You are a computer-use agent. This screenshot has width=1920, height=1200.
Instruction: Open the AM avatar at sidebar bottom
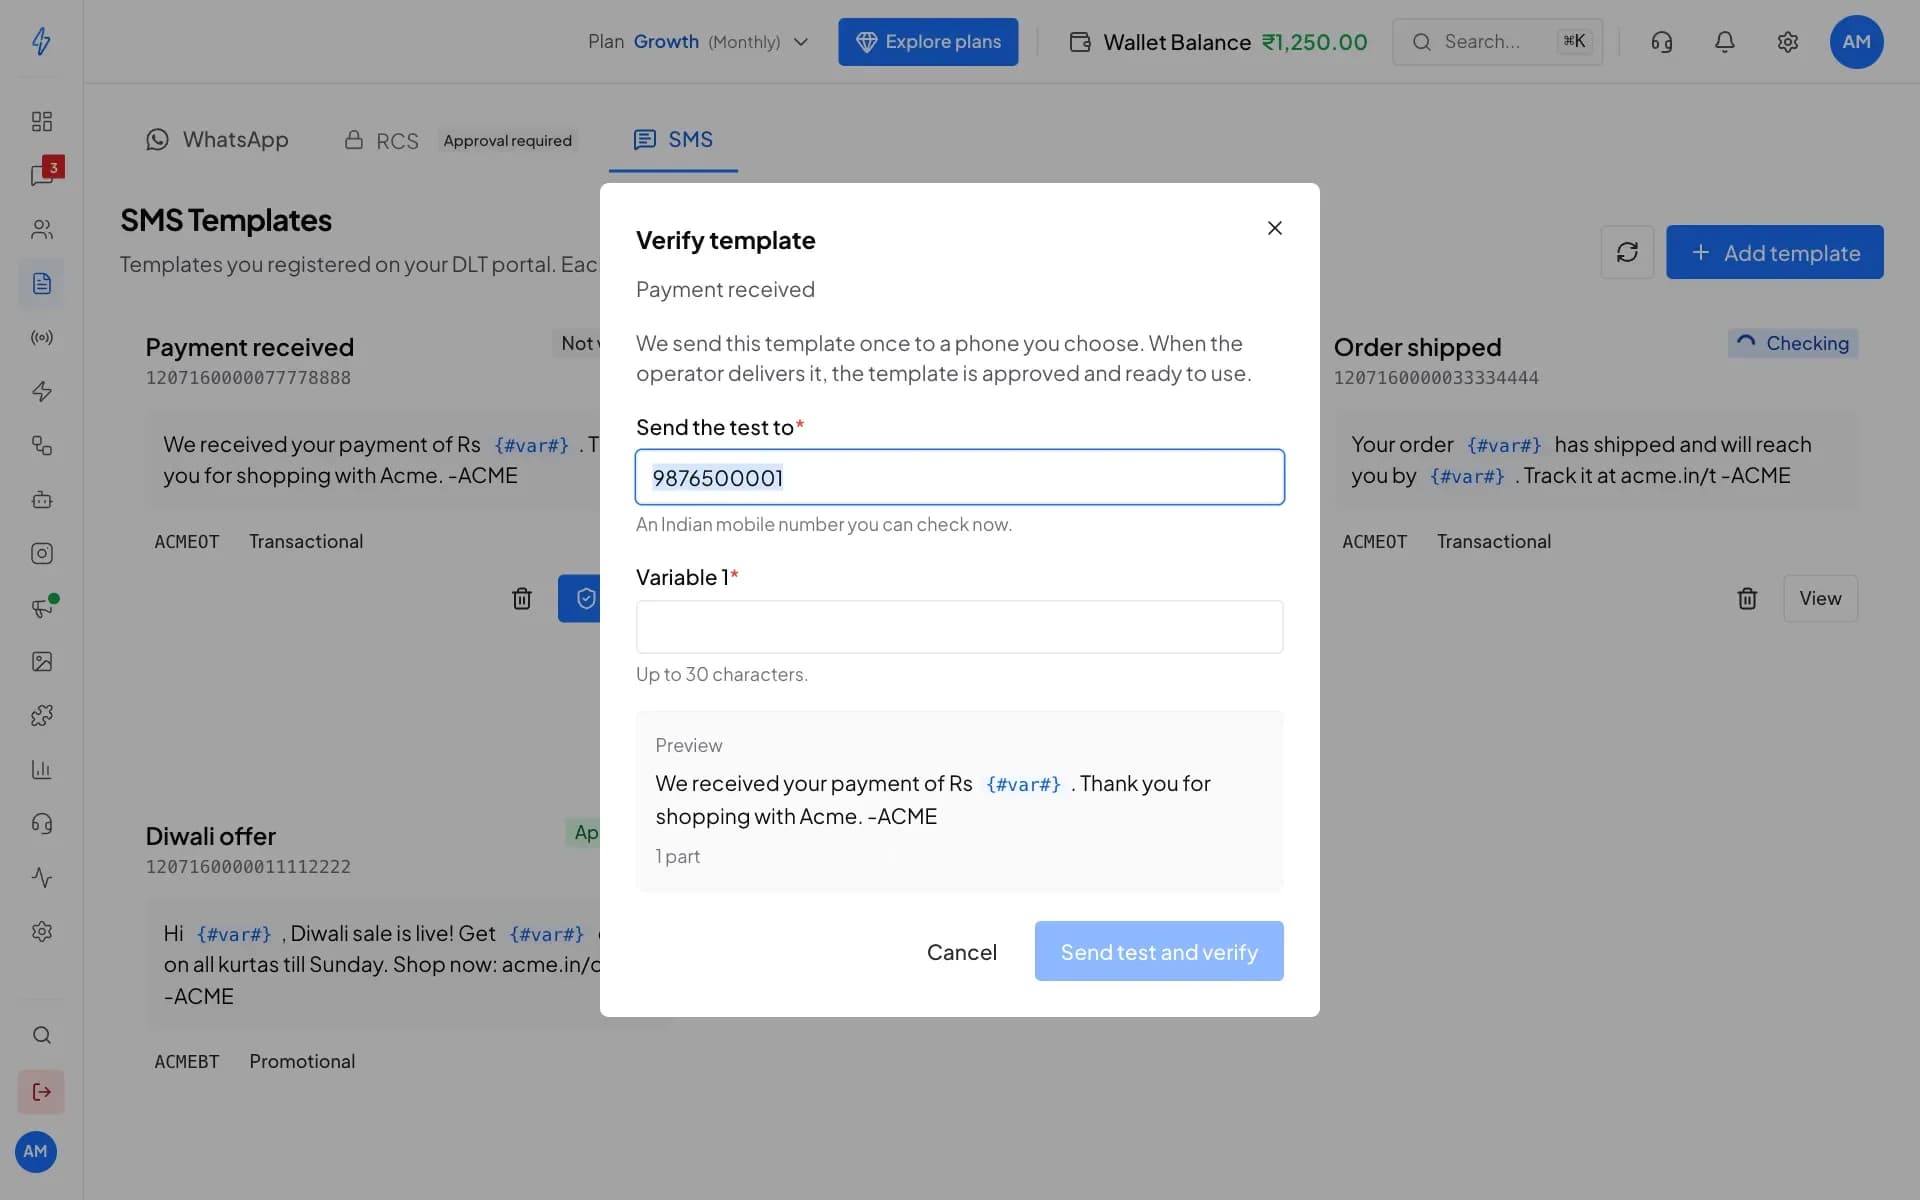point(35,1151)
